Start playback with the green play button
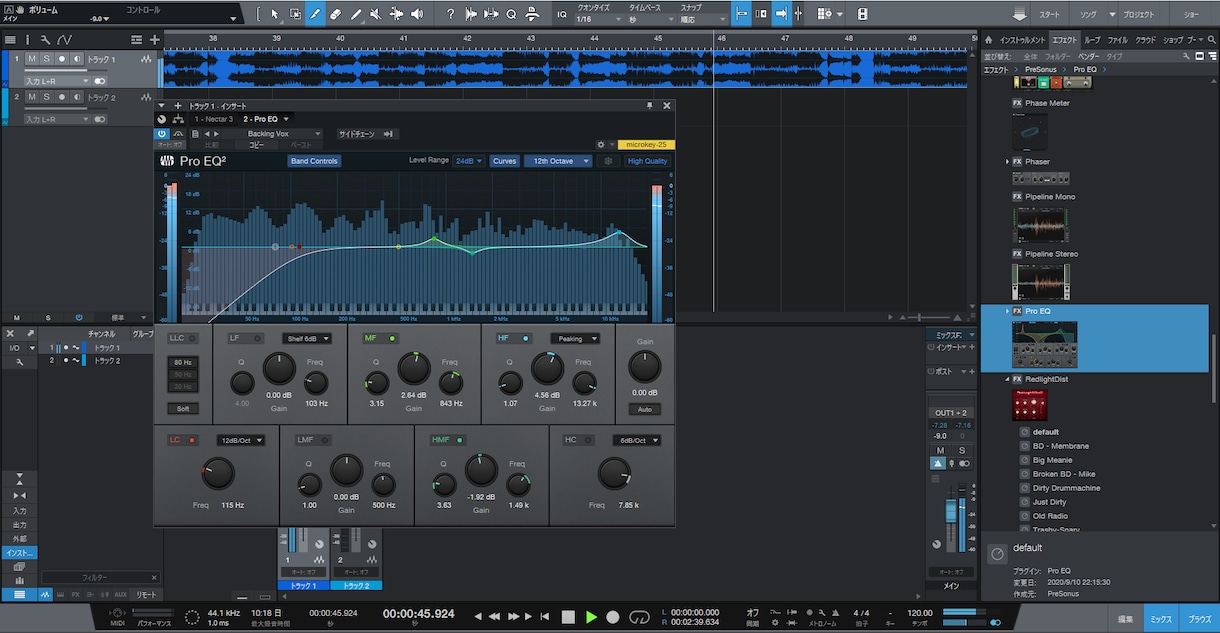This screenshot has height=633, width=1220. pos(591,617)
